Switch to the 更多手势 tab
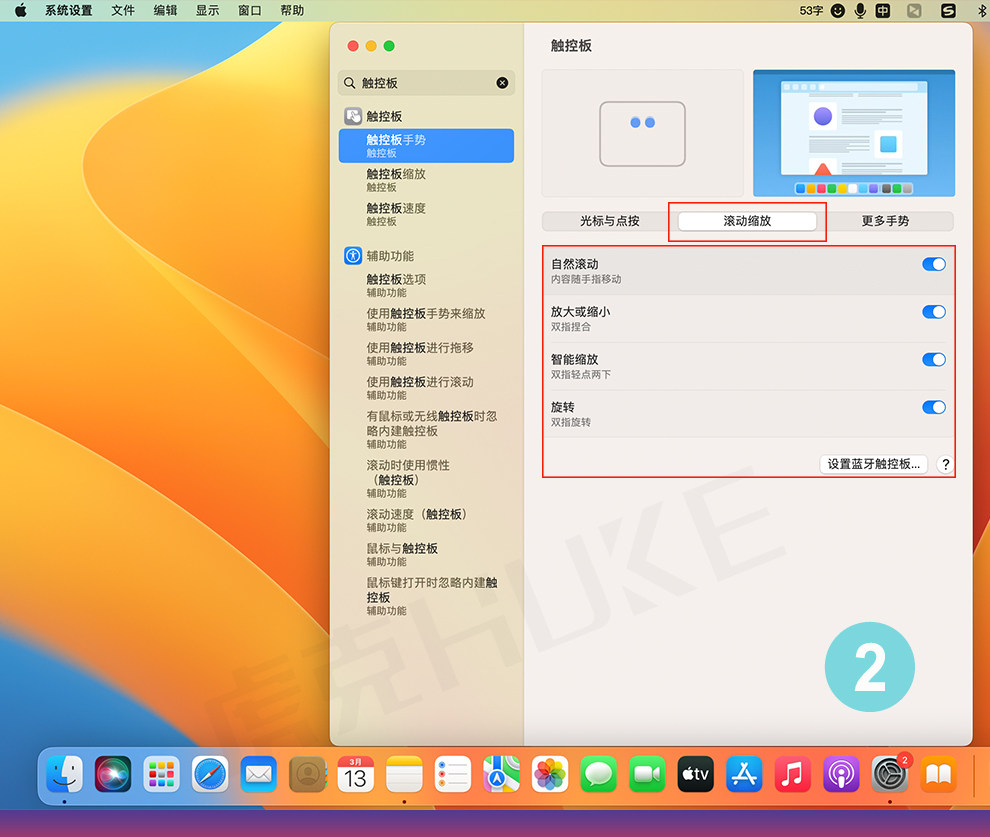The height and width of the screenshot is (837, 990). [885, 221]
